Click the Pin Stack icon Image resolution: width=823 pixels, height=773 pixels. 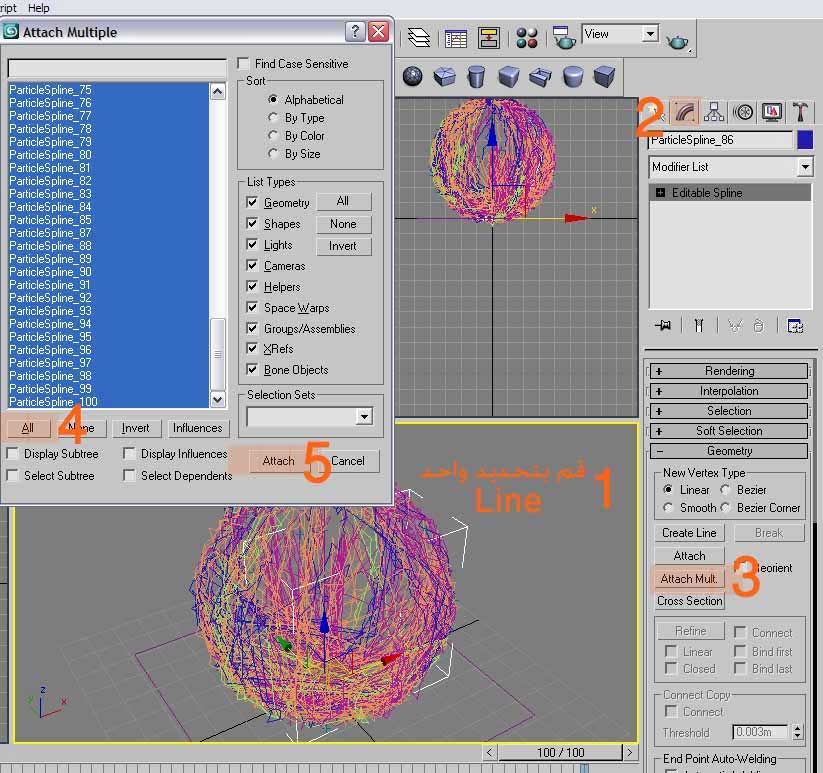coord(662,325)
